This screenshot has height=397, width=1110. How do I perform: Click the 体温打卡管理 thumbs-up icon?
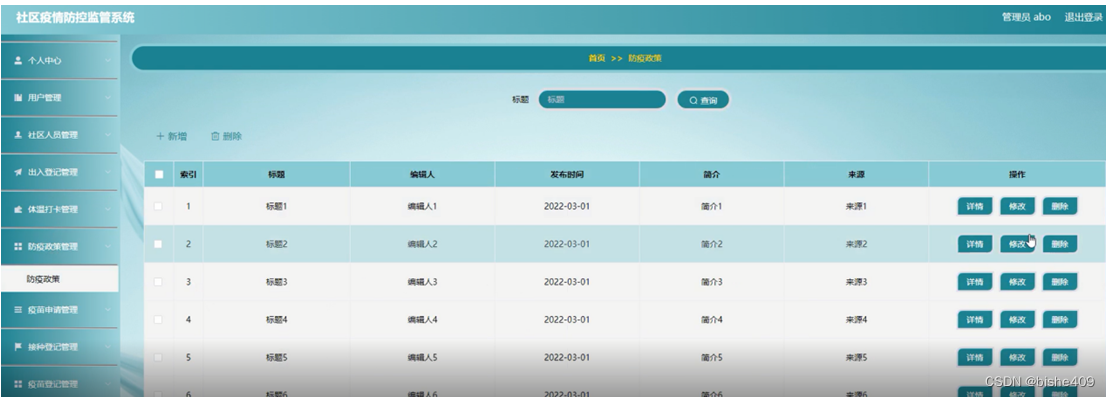click(18, 209)
